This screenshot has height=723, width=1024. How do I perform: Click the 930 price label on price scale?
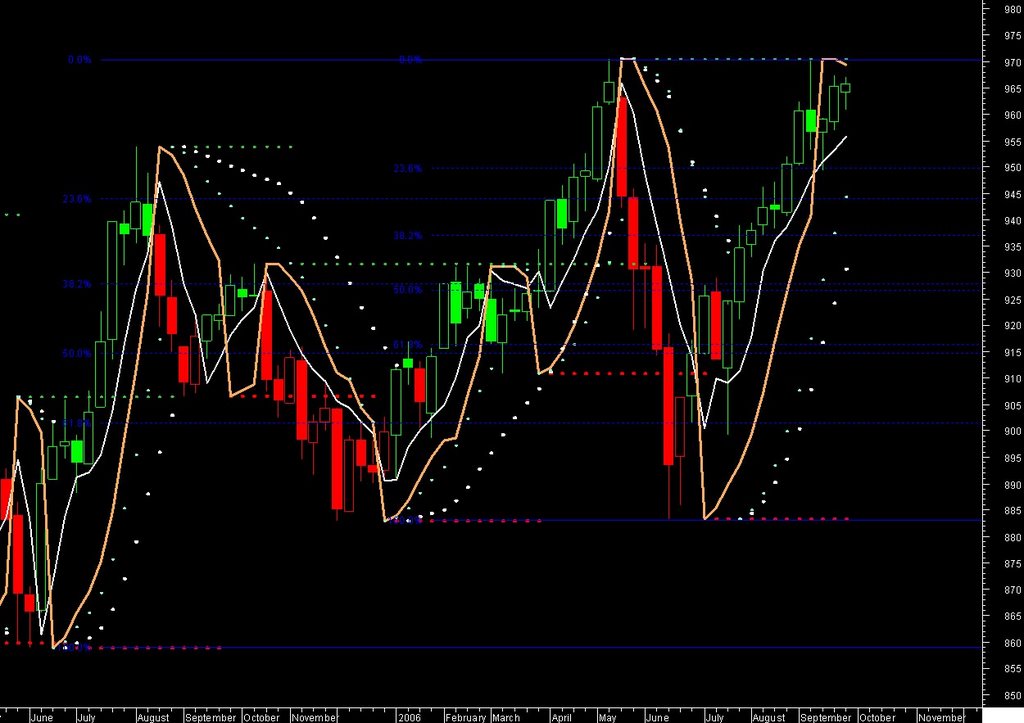(x=1012, y=273)
